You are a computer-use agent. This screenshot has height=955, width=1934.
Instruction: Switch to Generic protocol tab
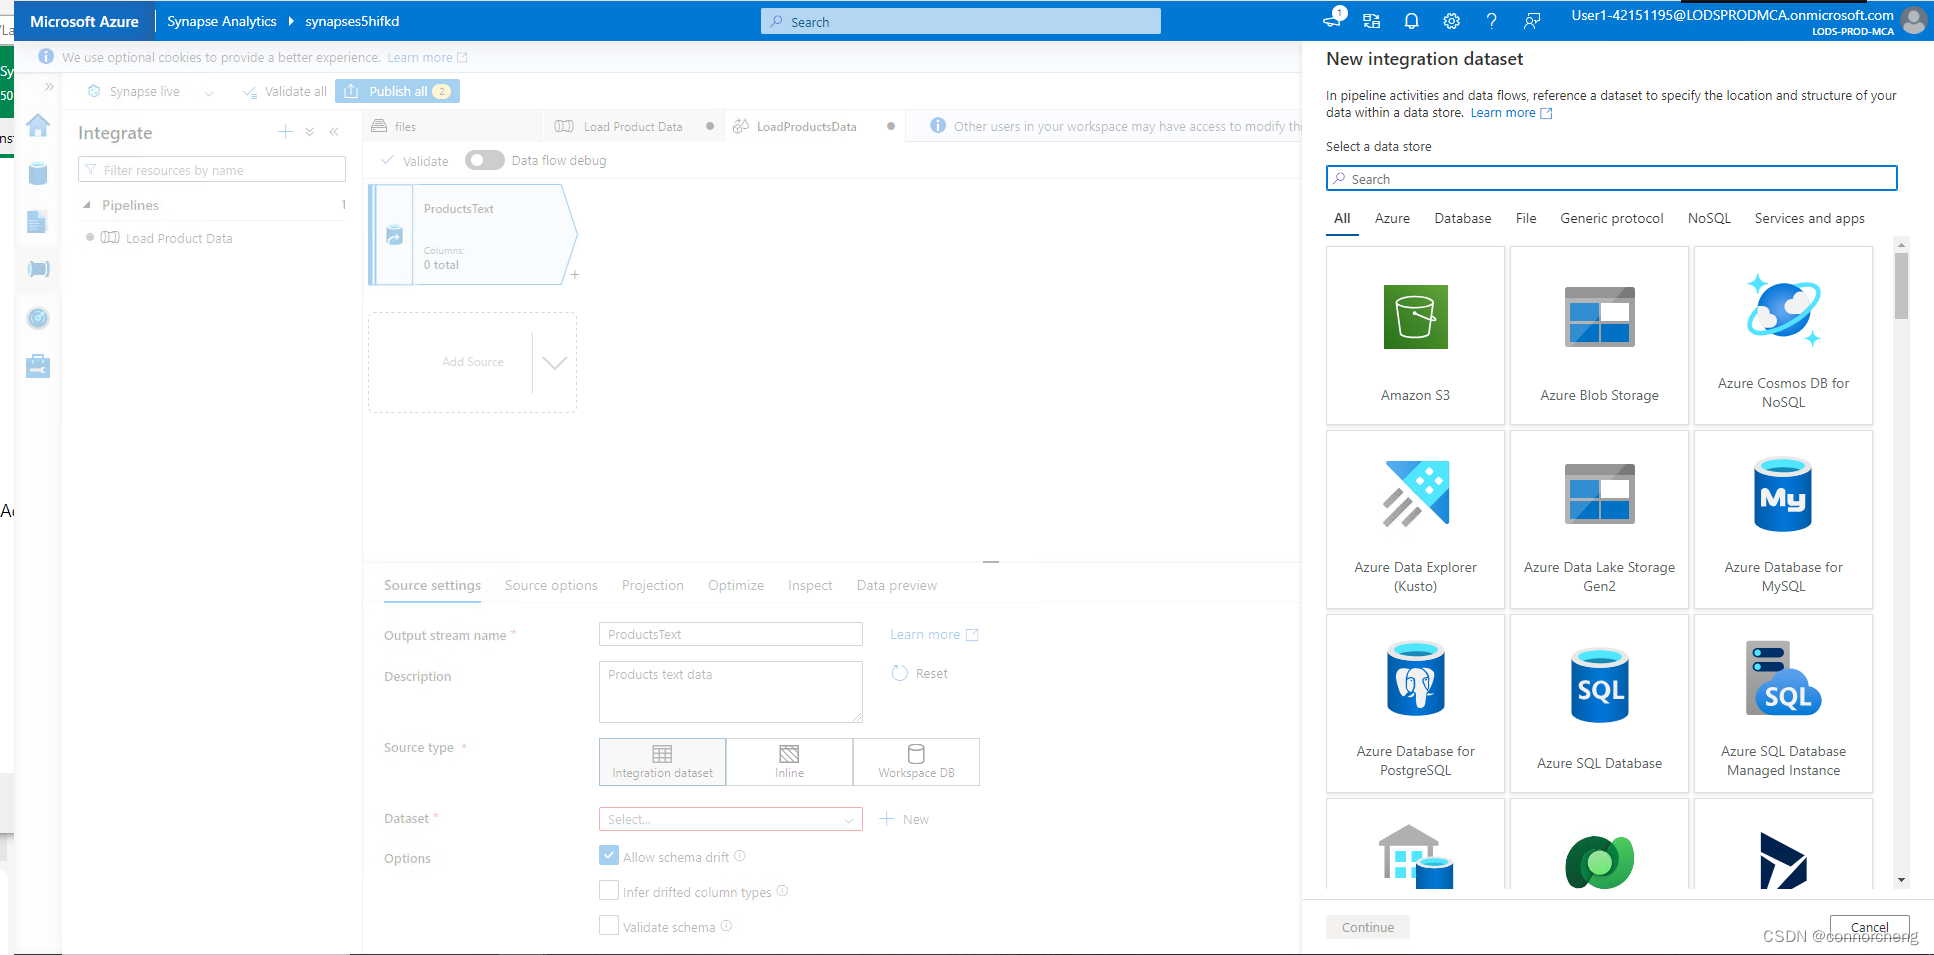[x=1611, y=218]
